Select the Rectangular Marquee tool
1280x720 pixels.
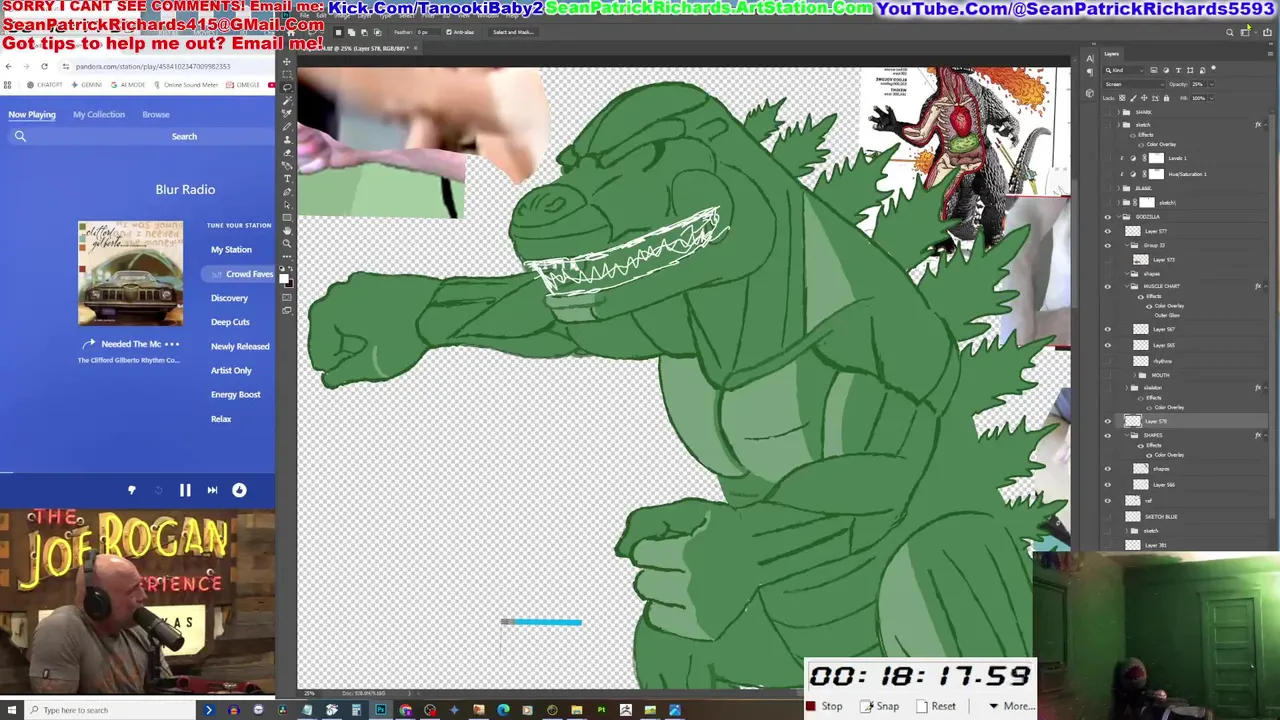click(x=287, y=74)
